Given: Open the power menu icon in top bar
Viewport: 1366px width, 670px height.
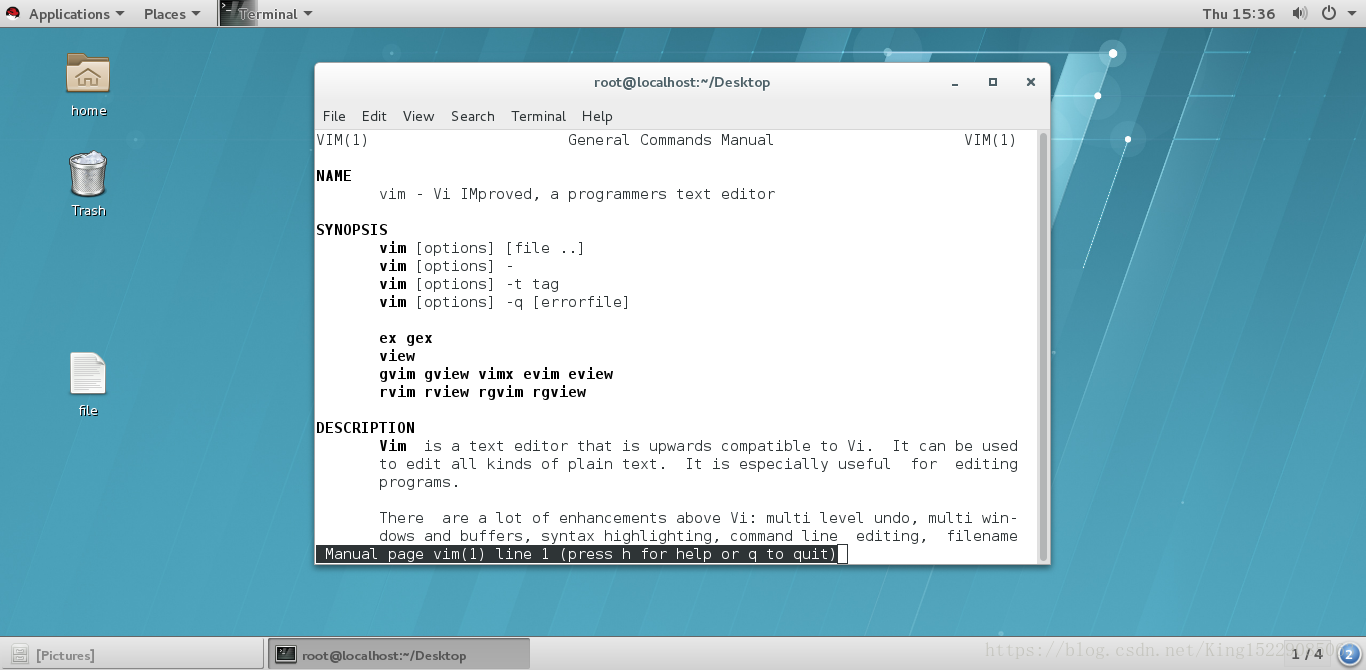Looking at the screenshot, I should (1328, 13).
